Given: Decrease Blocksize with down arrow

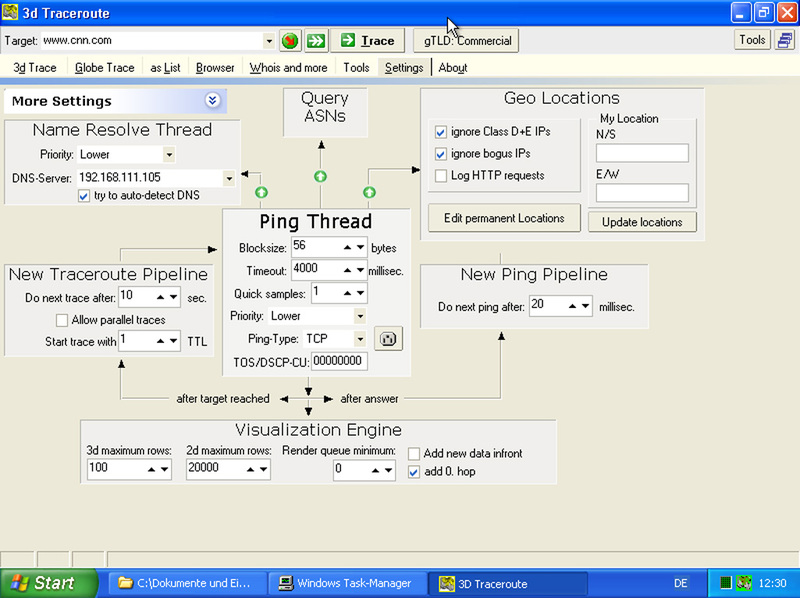Looking at the screenshot, I should (360, 247).
